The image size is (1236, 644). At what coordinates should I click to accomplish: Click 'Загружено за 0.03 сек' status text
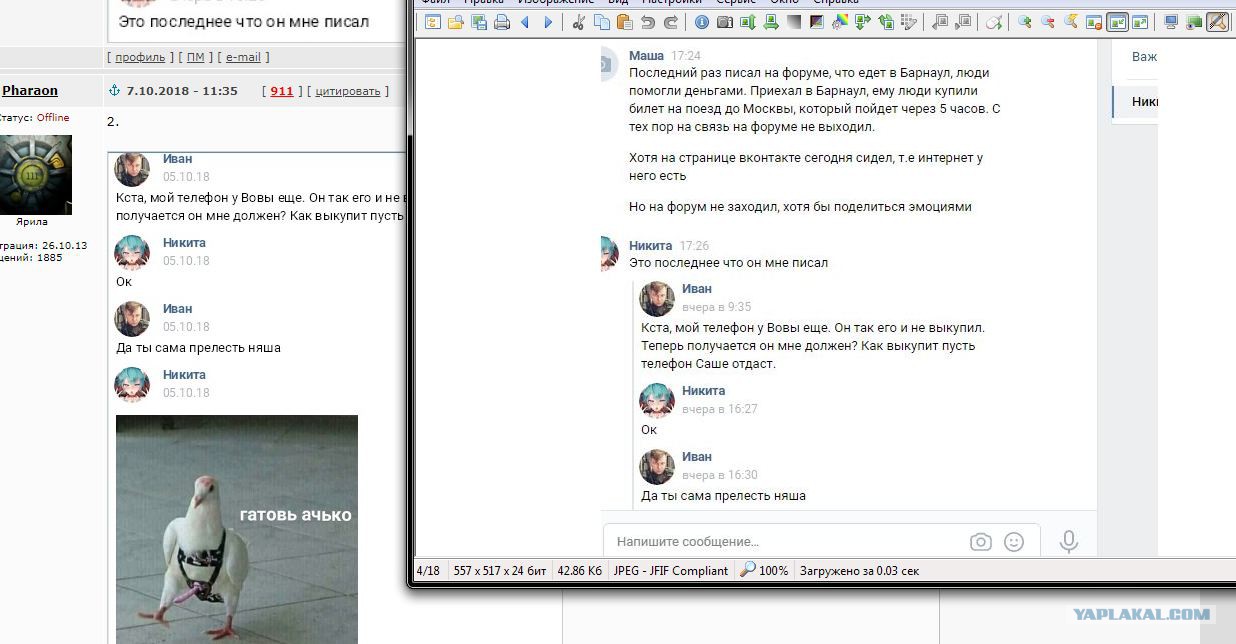[x=859, y=571]
